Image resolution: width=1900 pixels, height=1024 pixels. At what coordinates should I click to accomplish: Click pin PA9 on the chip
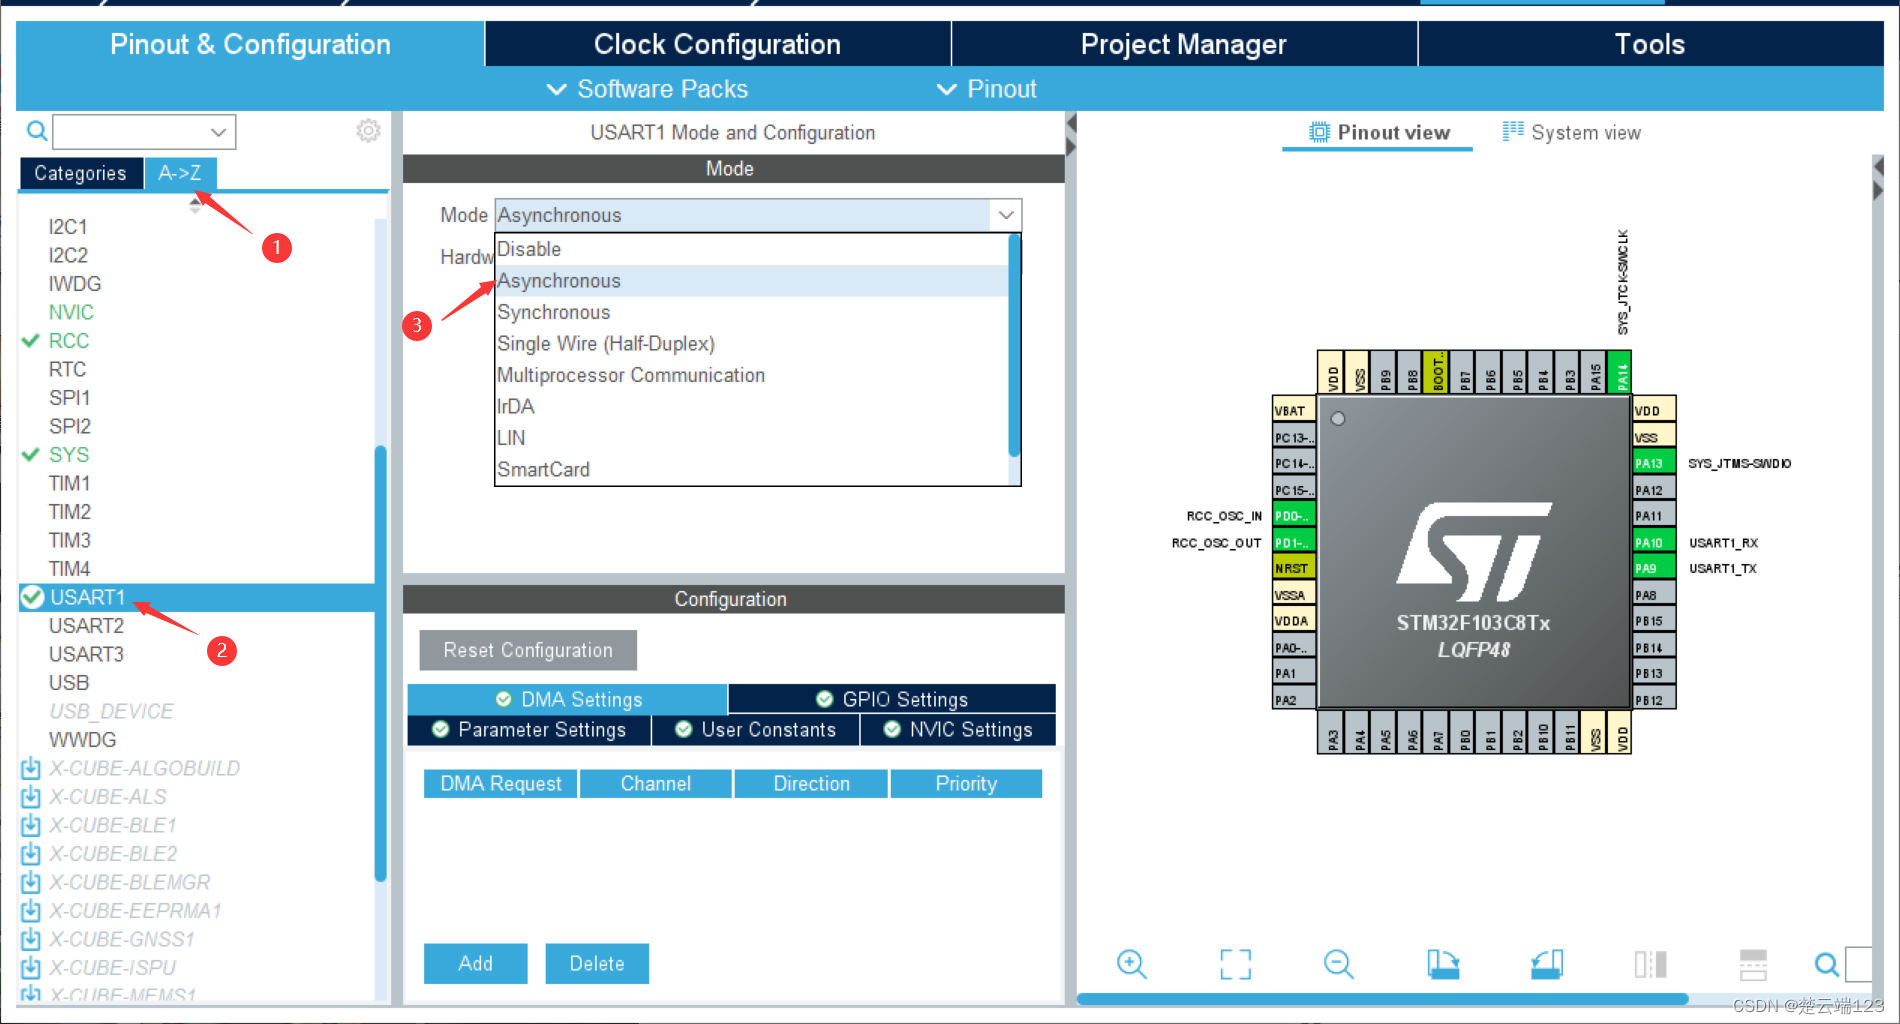[1653, 568]
